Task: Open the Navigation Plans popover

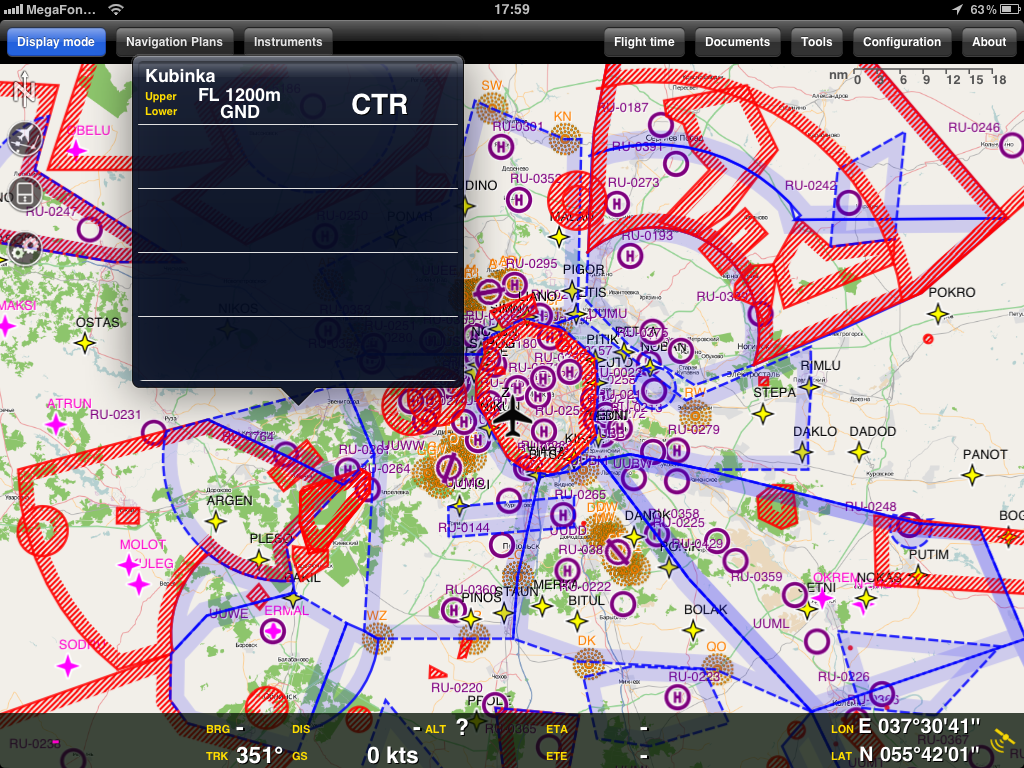Action: pos(175,42)
